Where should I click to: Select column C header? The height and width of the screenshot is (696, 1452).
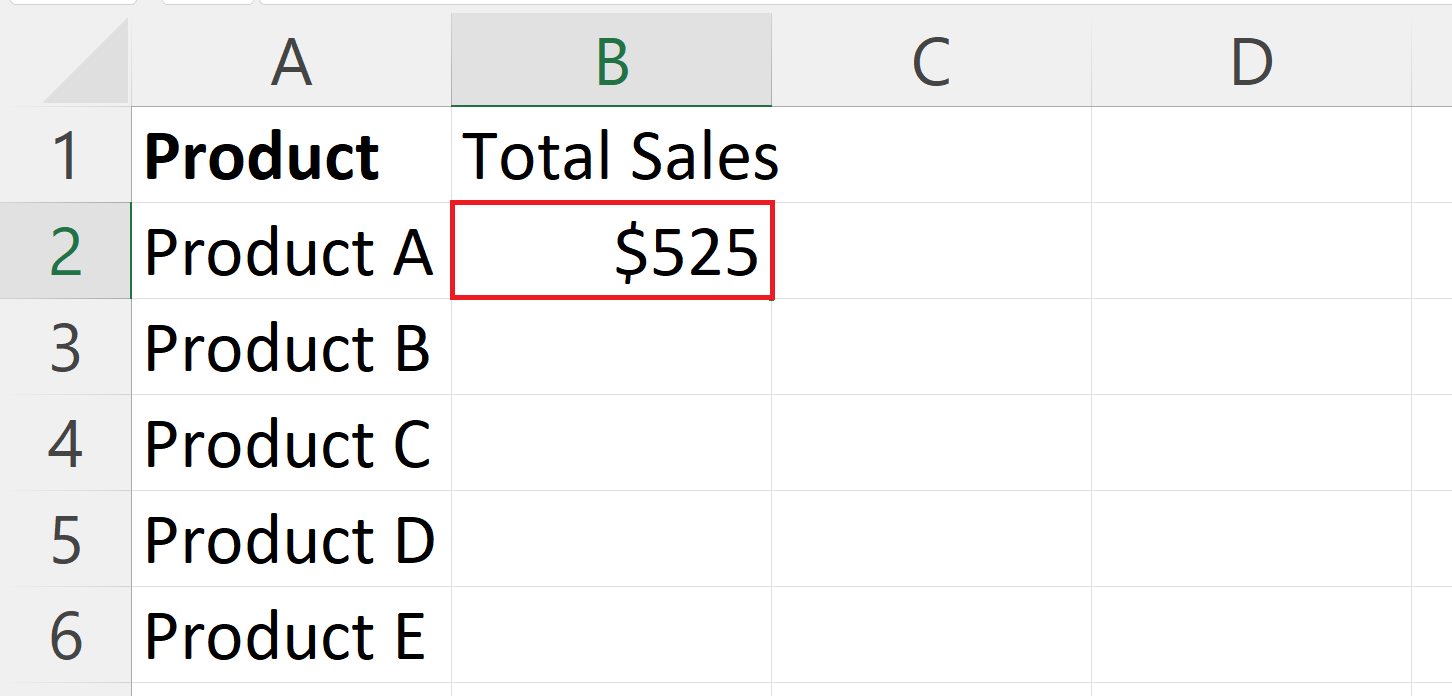coord(930,62)
